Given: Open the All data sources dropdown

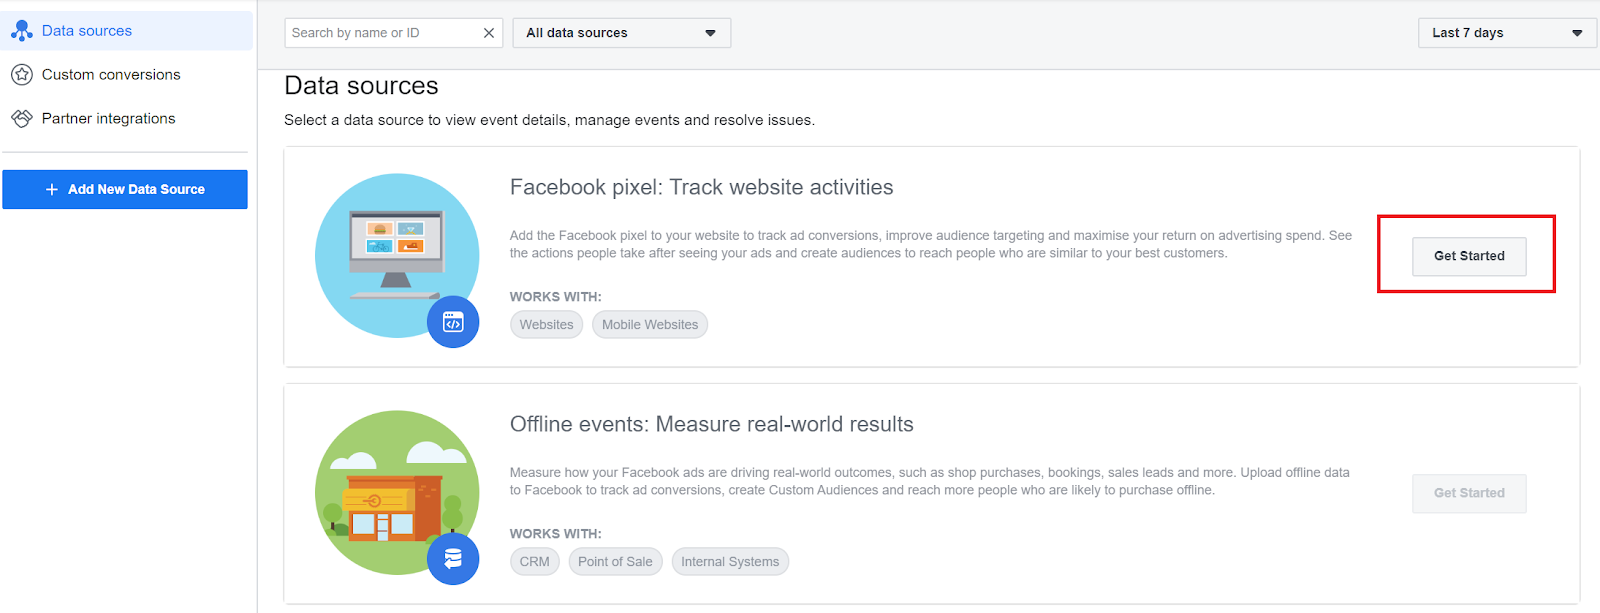Looking at the screenshot, I should tap(621, 33).
